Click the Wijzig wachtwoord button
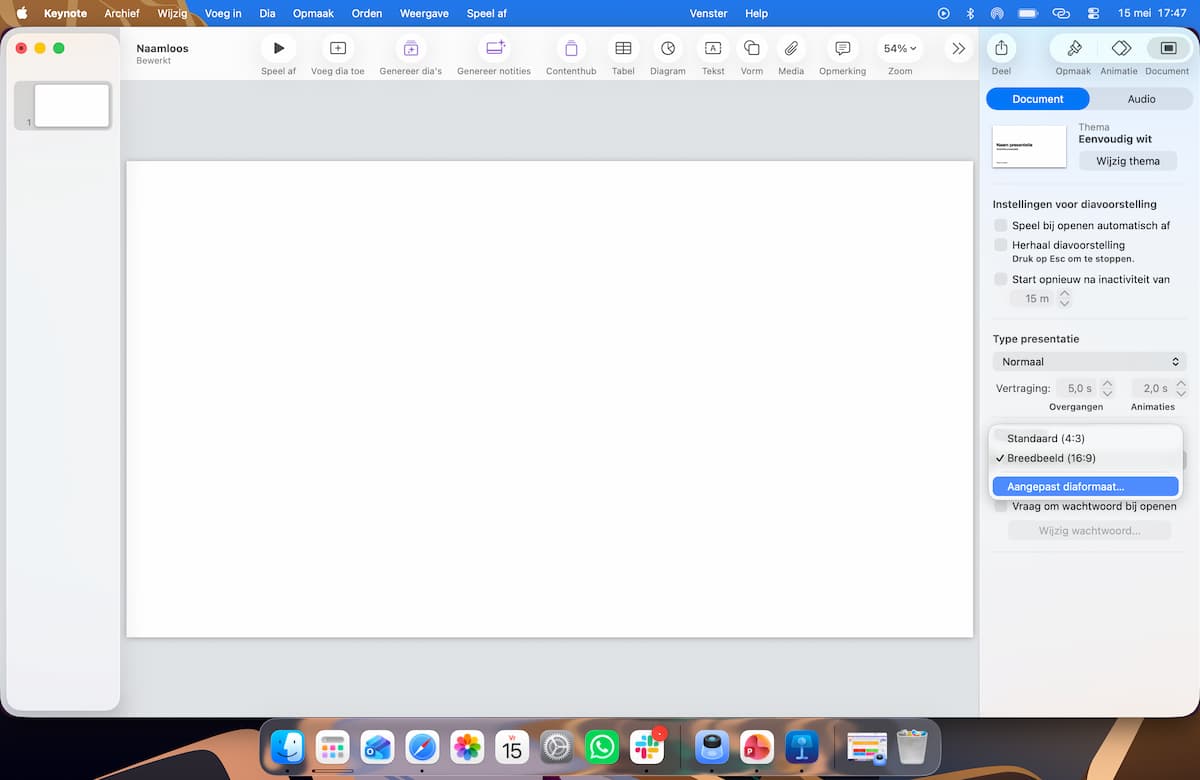This screenshot has width=1200, height=780. pos(1089,531)
